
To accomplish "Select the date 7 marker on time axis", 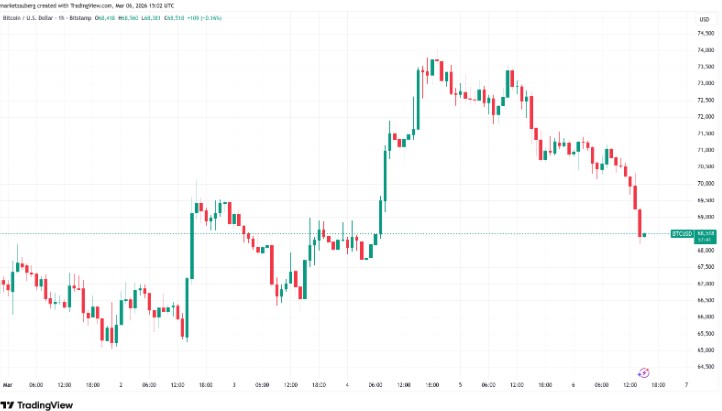I will click(x=686, y=385).
